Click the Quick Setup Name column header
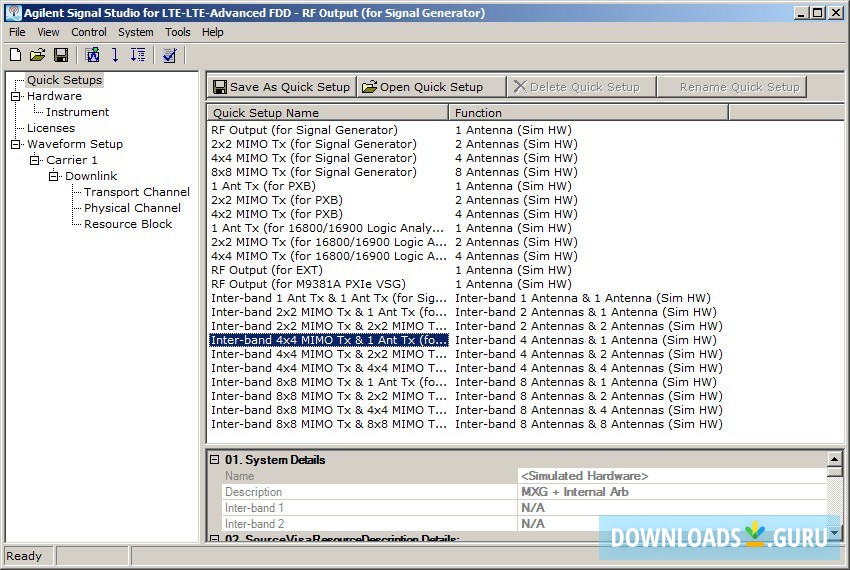 (x=326, y=113)
